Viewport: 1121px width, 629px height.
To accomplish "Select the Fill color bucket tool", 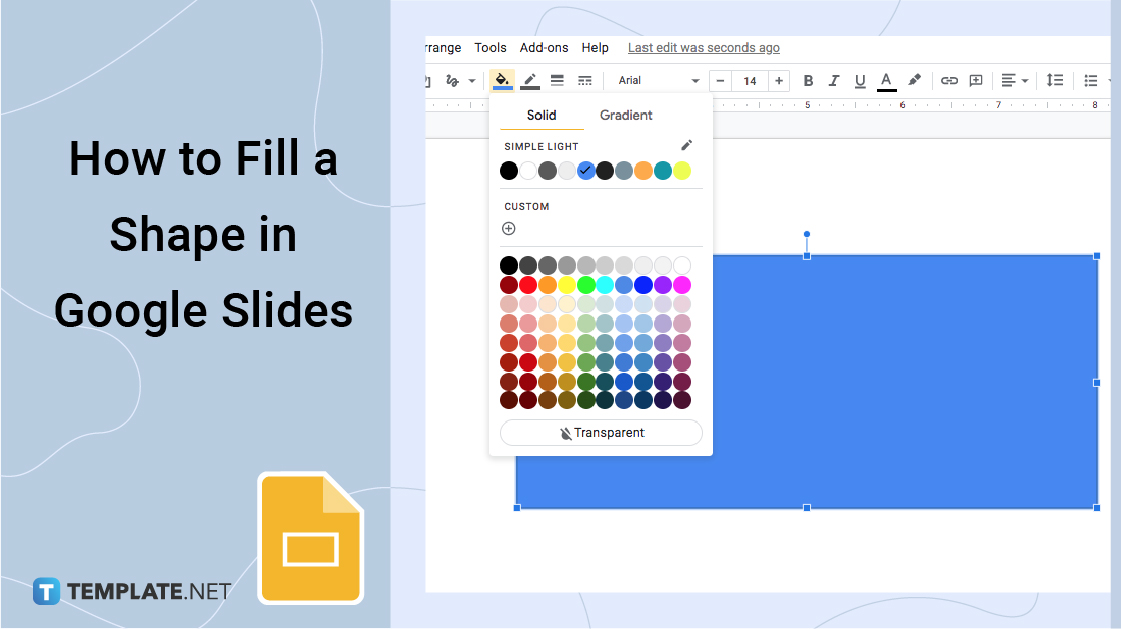I will [502, 80].
